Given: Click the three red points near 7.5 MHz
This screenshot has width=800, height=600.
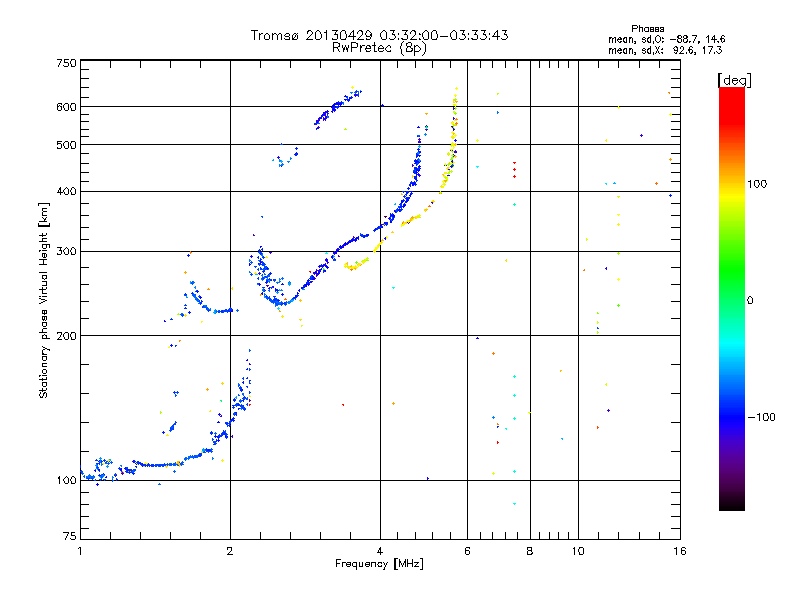Looking at the screenshot, I should coord(514,169).
